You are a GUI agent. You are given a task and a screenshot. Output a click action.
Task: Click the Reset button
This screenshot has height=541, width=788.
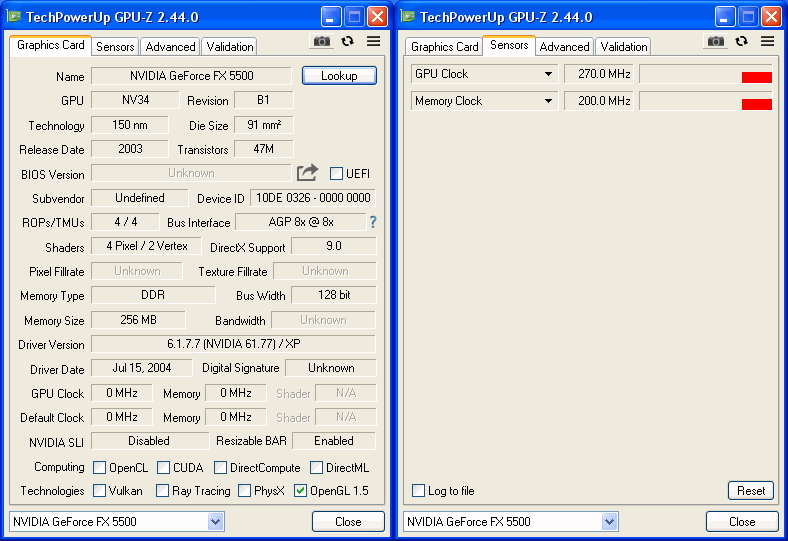(751, 491)
